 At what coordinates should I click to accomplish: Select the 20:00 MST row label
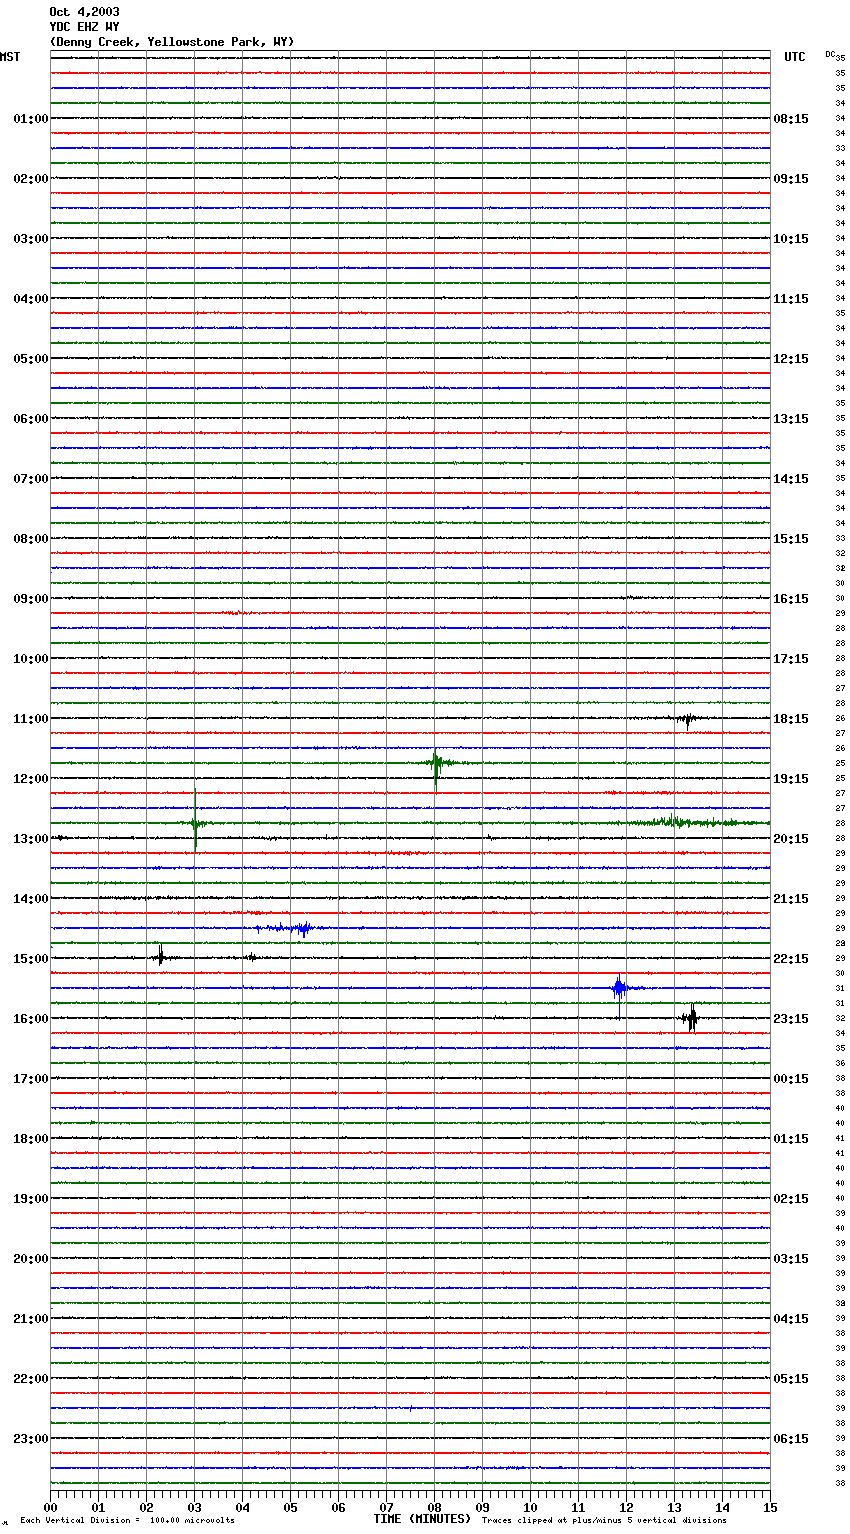click(x=31, y=1259)
